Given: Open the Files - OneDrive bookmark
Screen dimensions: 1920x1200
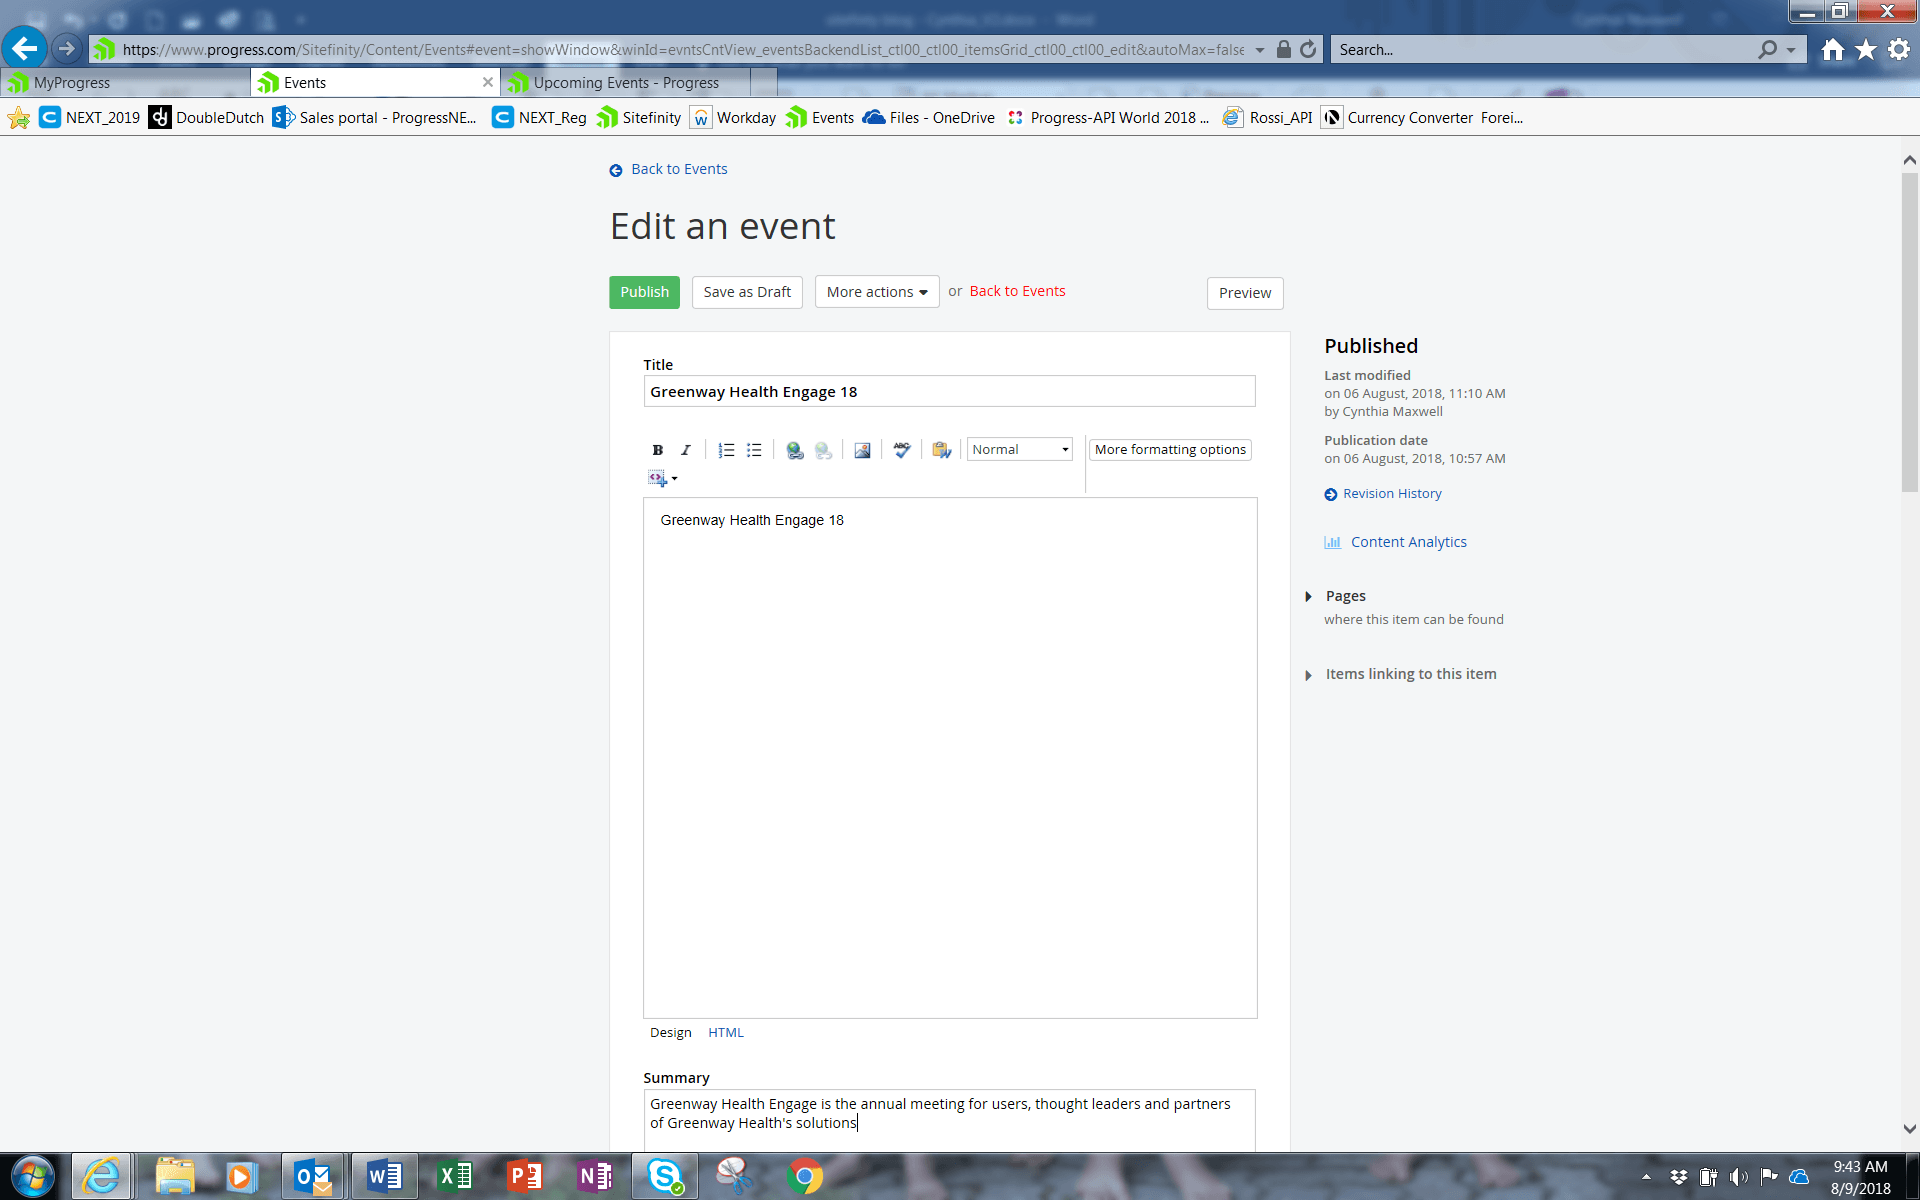Looking at the screenshot, I should [929, 118].
